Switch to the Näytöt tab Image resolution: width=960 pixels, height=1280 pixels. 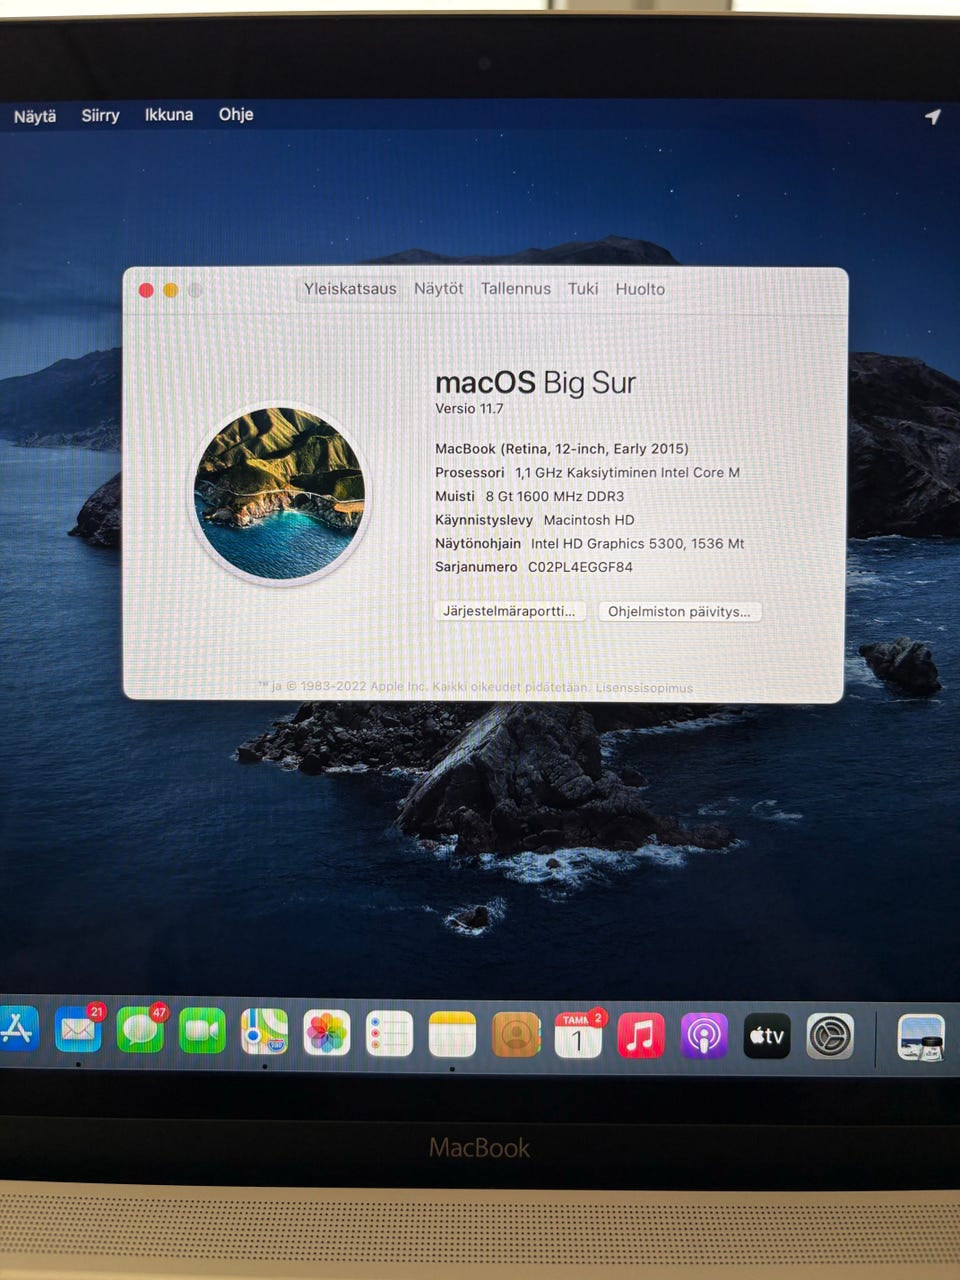coord(439,289)
